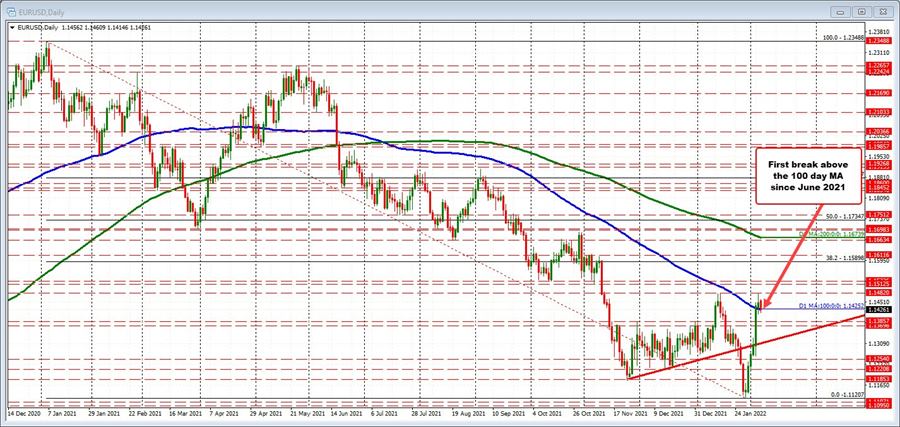Click the 14 Jun 2021 date on time axis

pos(346,413)
